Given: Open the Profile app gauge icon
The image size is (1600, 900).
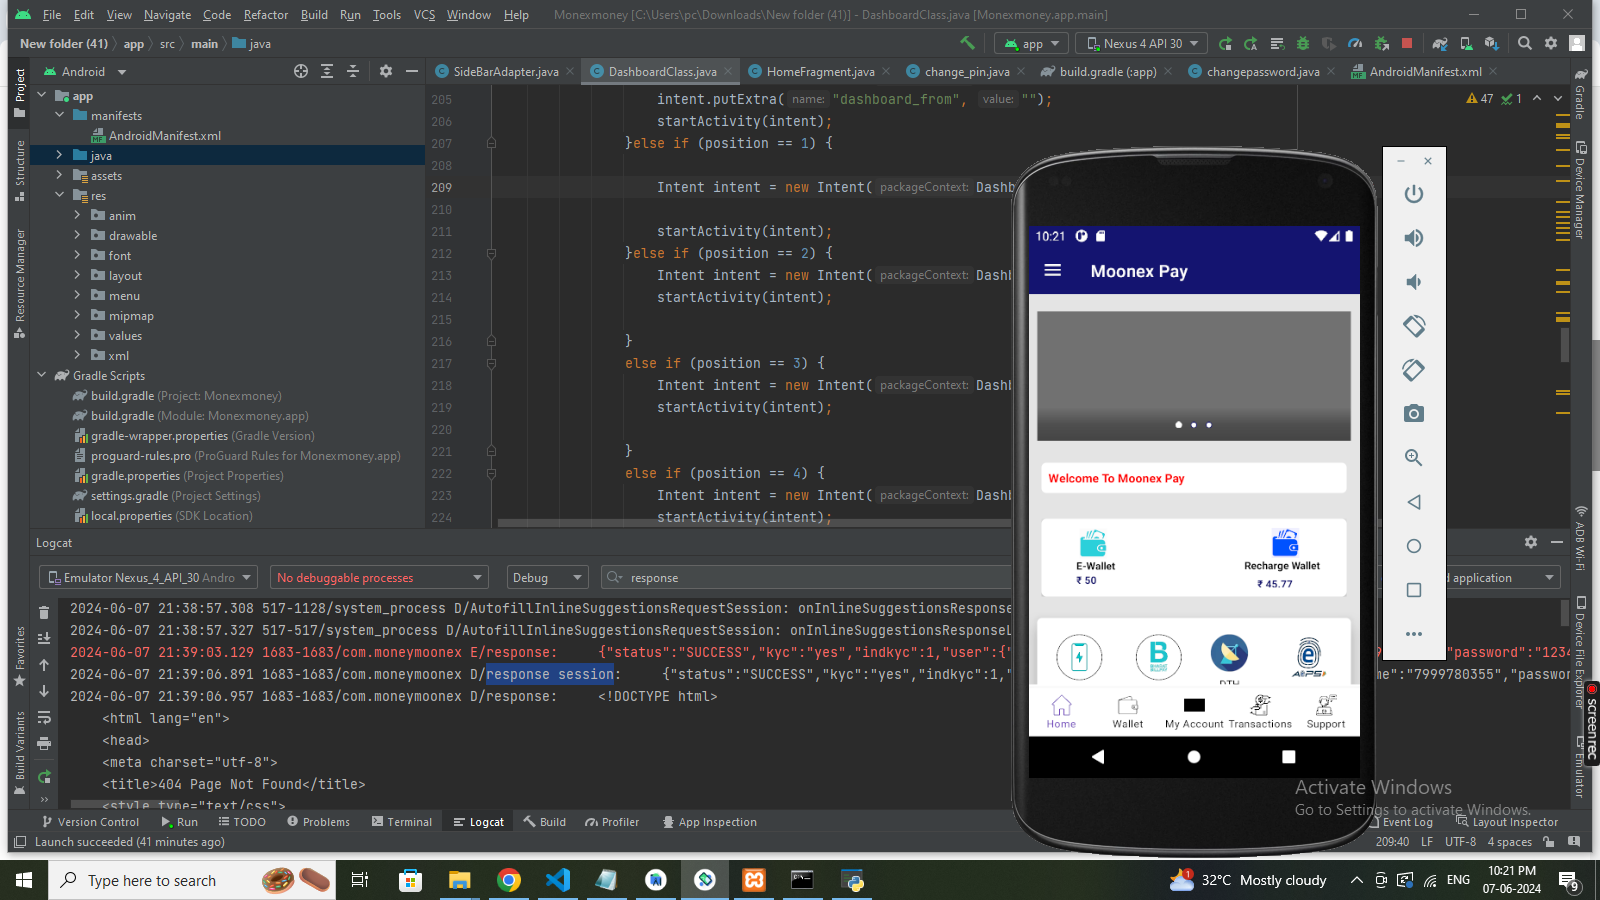Looking at the screenshot, I should click(x=1355, y=43).
